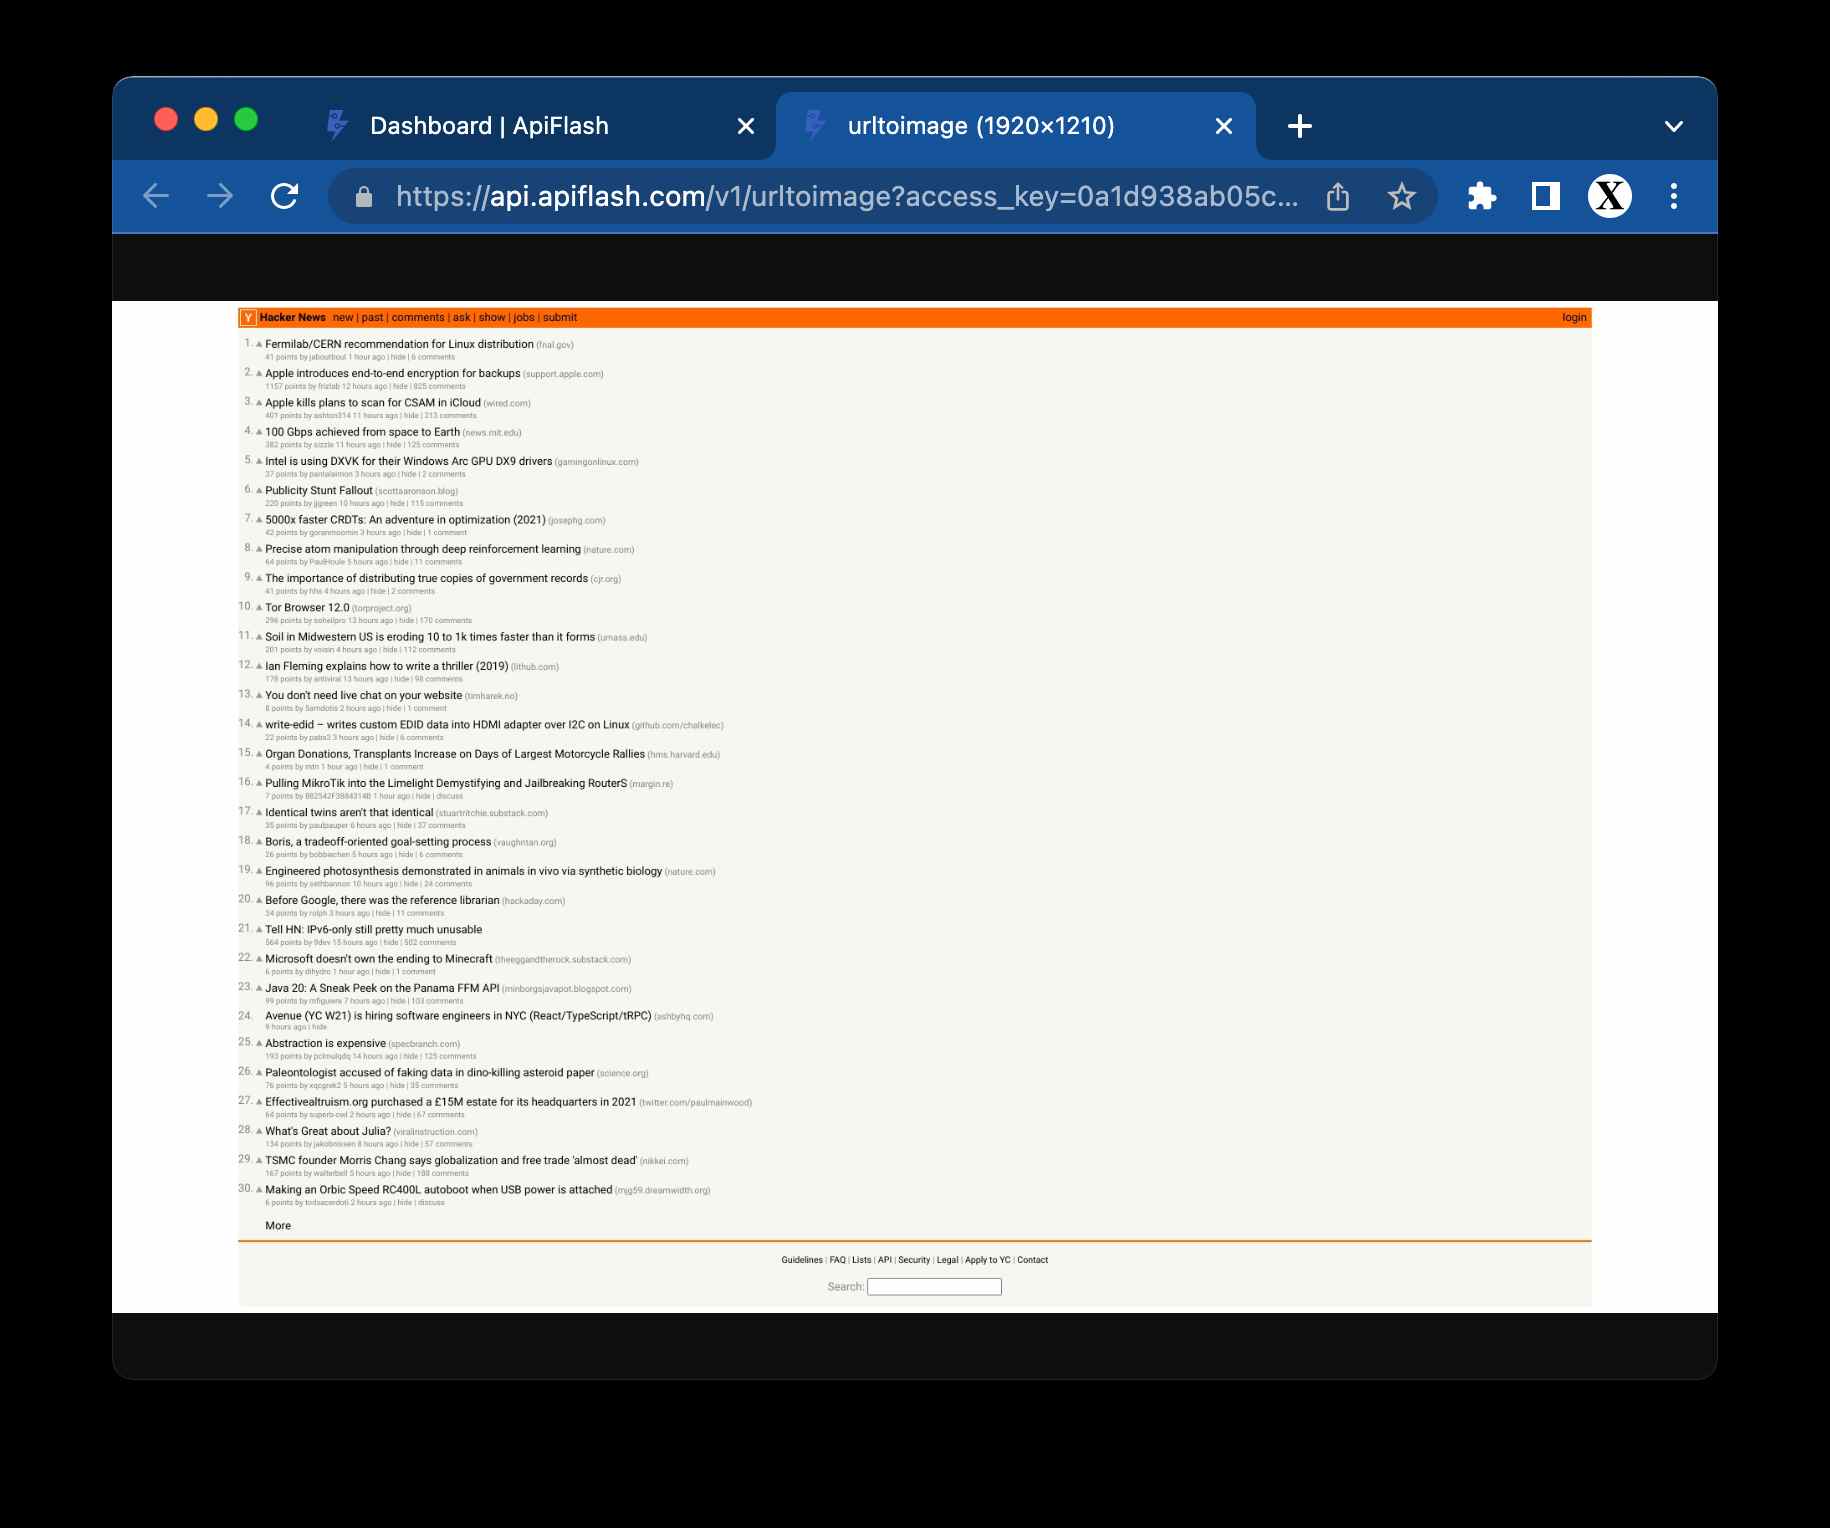This screenshot has height=1528, width=1830.
Task: Go back with the browser back arrow
Action: point(156,196)
